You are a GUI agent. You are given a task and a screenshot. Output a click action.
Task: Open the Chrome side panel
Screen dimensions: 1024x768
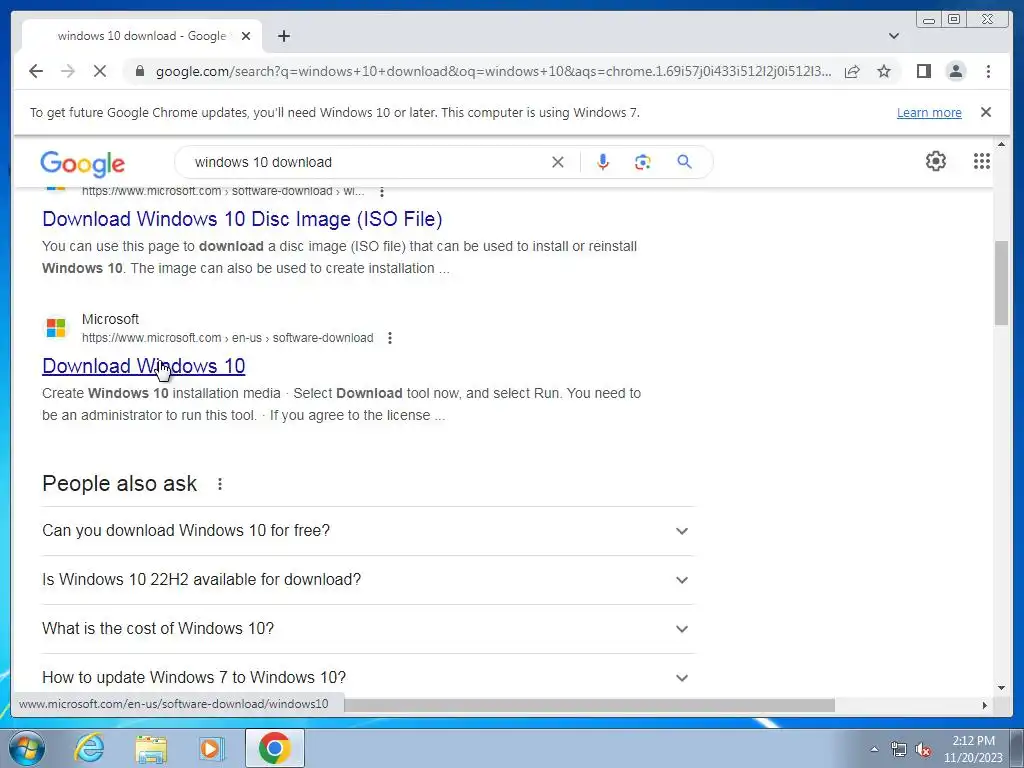point(923,71)
